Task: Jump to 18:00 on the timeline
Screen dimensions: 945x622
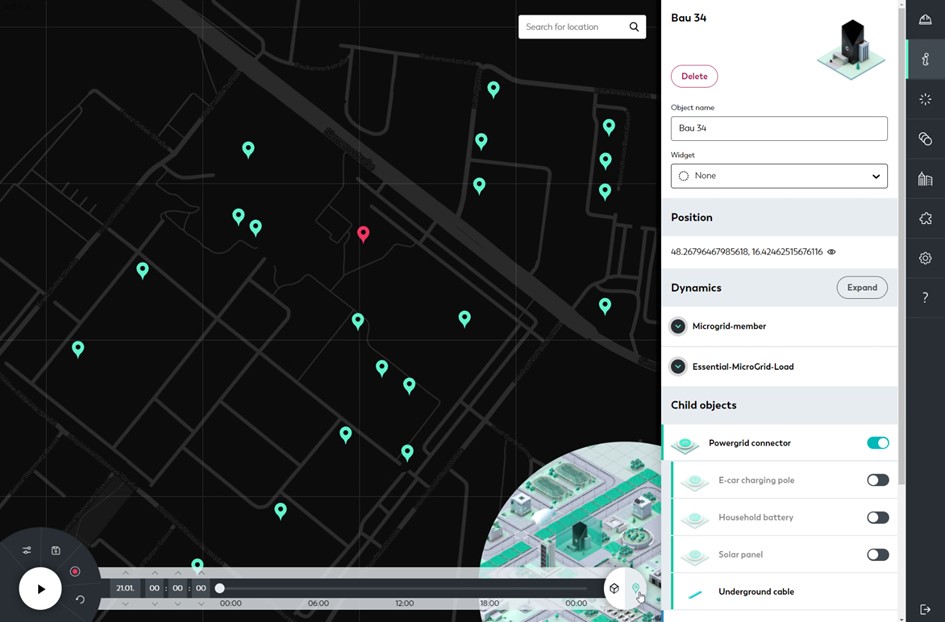Action: coord(489,603)
